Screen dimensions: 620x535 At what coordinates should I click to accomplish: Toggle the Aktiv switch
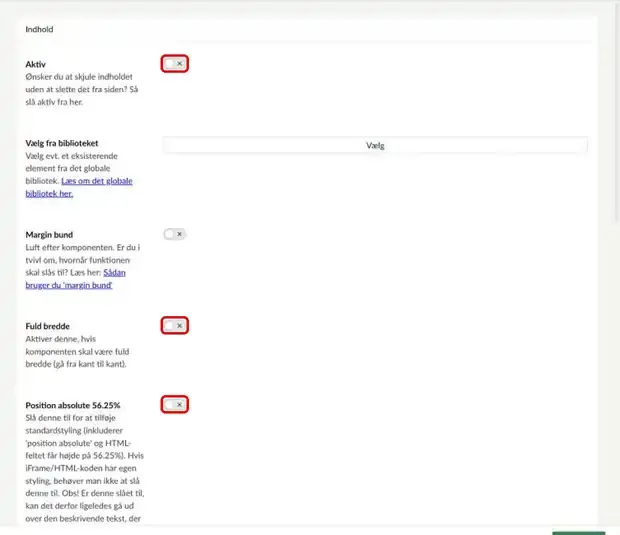tap(174, 64)
